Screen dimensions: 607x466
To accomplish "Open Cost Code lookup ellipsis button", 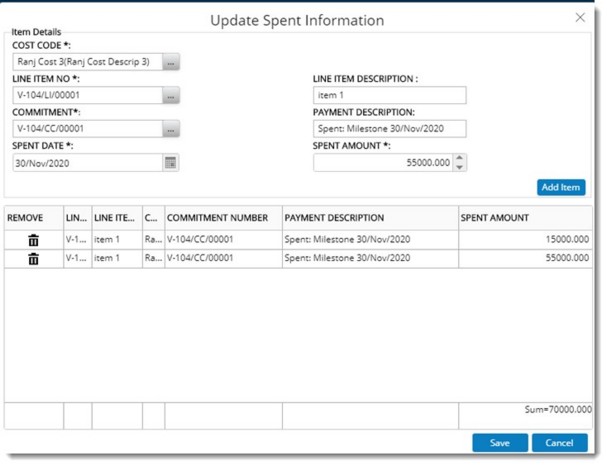I will tap(171, 62).
